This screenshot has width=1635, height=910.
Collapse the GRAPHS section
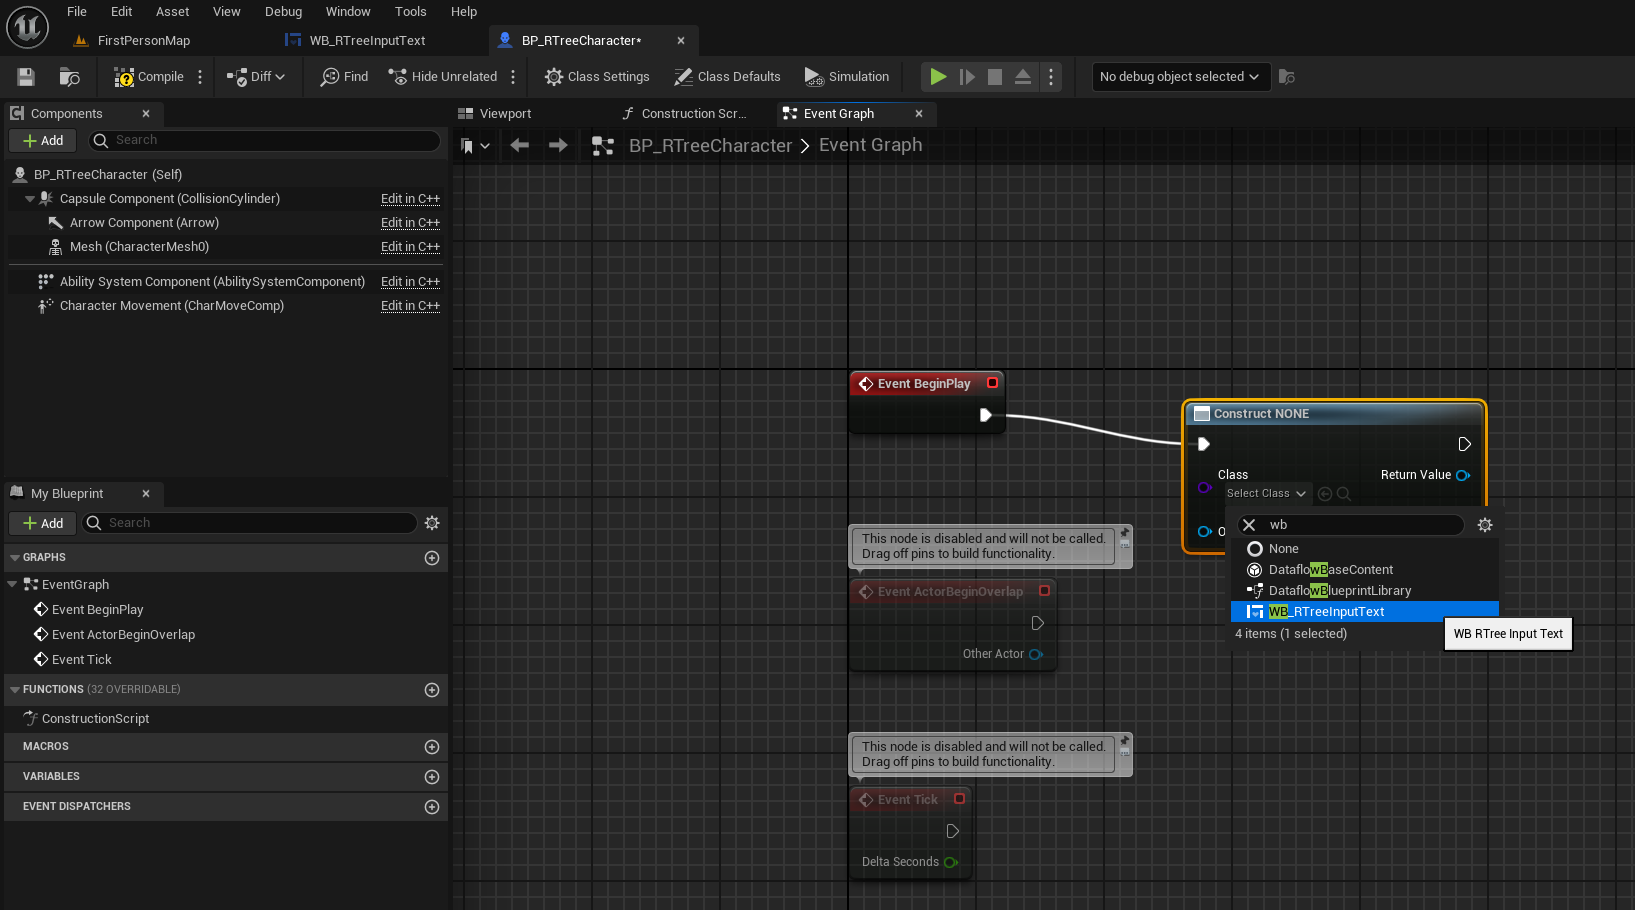tap(14, 558)
